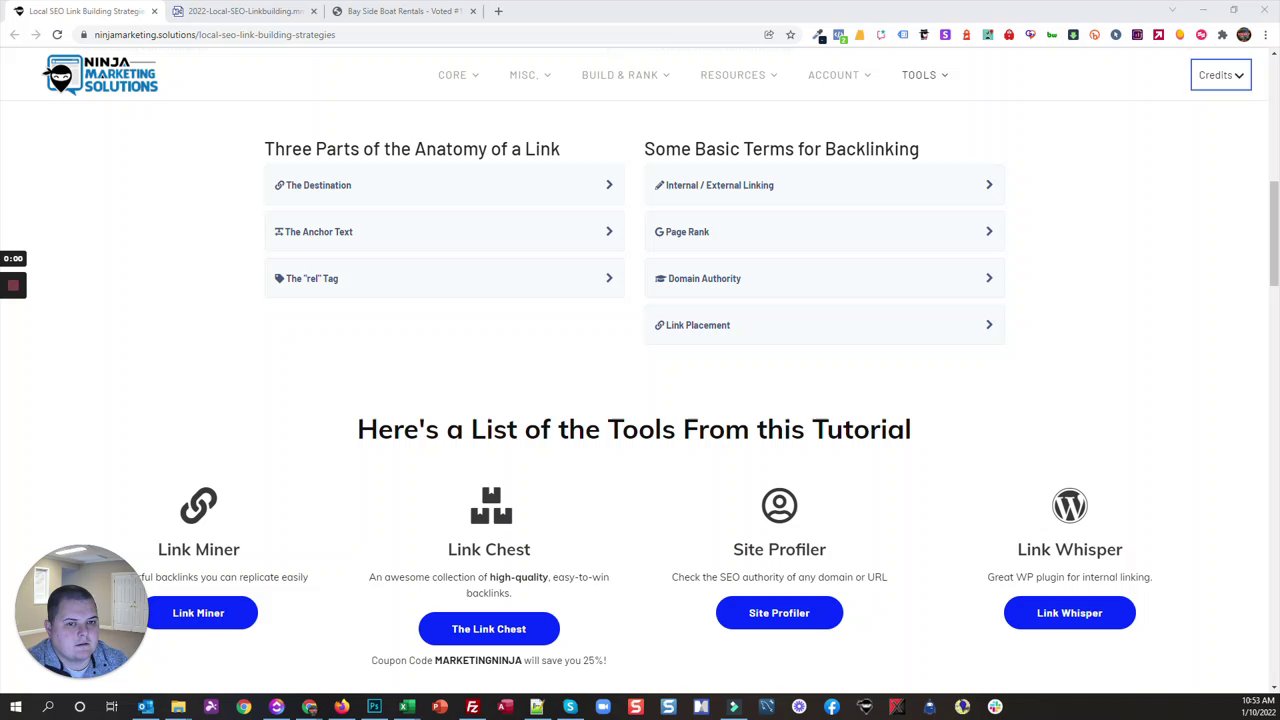Click the Site Profiler user-circle icon

pos(779,506)
